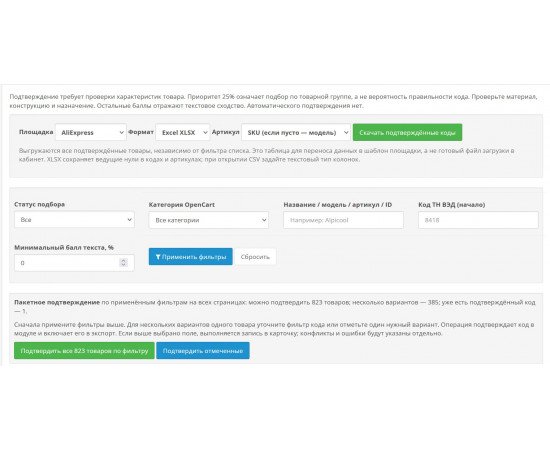
Task: Click the Минимальный балл текста, % label
Action: [64, 247]
